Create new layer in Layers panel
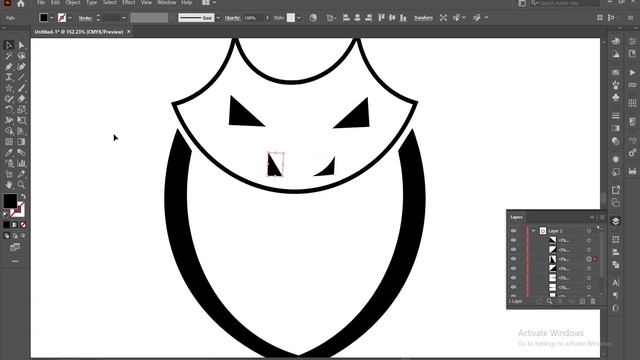The height and width of the screenshot is (360, 640). coord(582,301)
